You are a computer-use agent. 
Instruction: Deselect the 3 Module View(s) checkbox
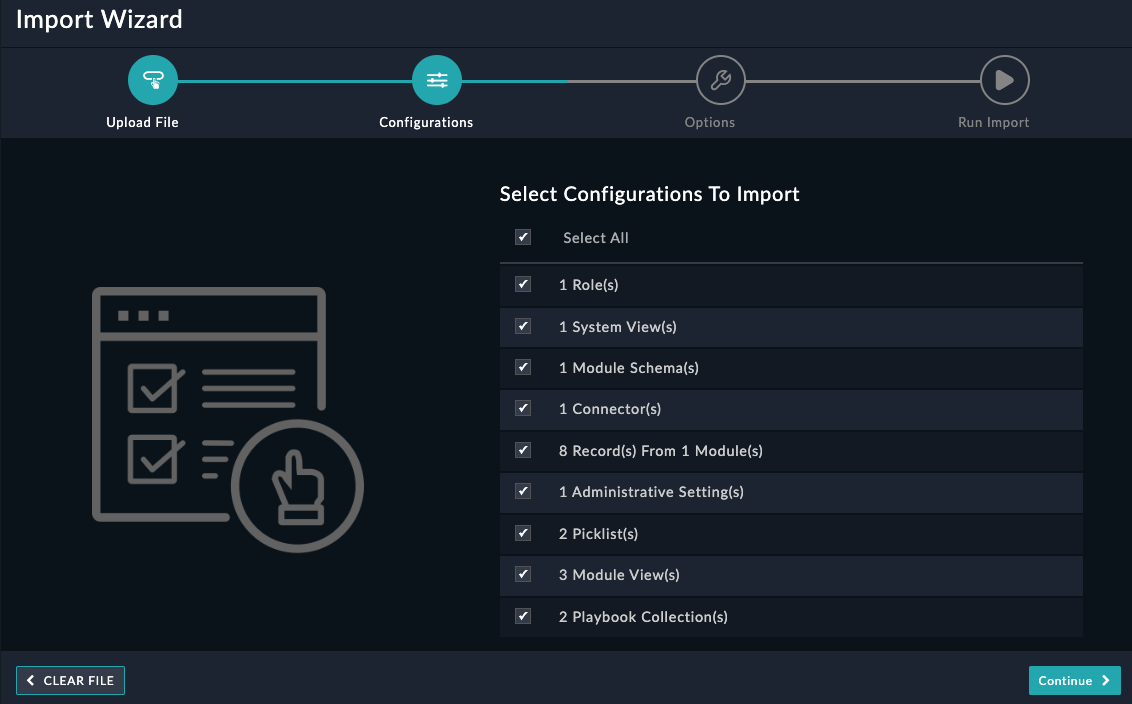coord(523,574)
